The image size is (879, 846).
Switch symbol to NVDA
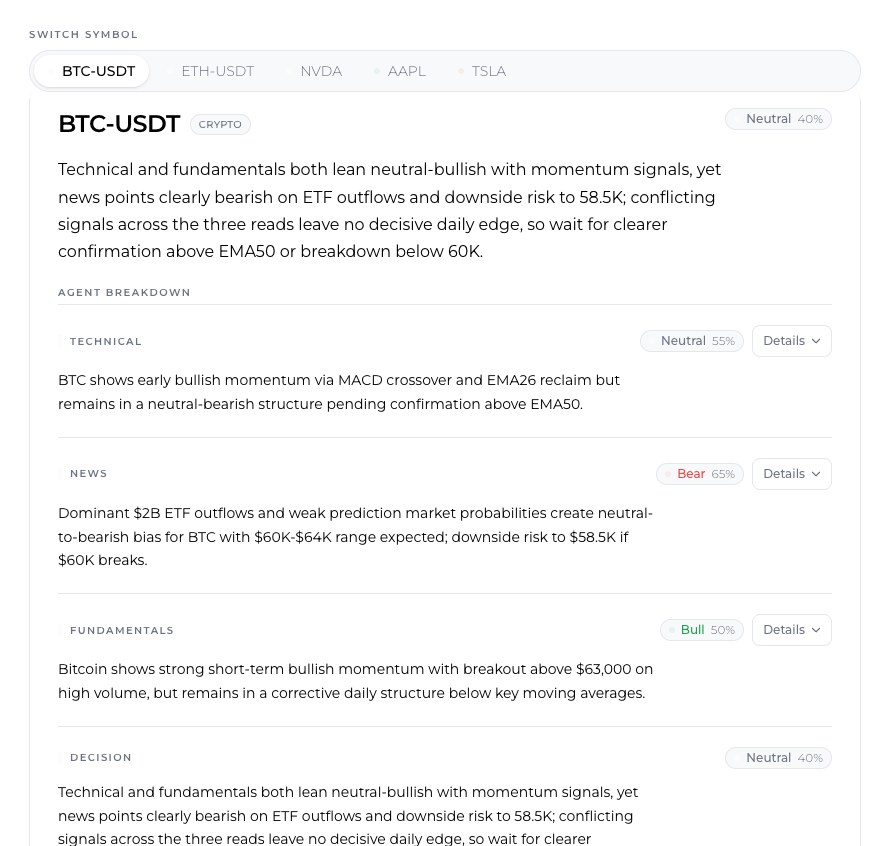pos(315,71)
